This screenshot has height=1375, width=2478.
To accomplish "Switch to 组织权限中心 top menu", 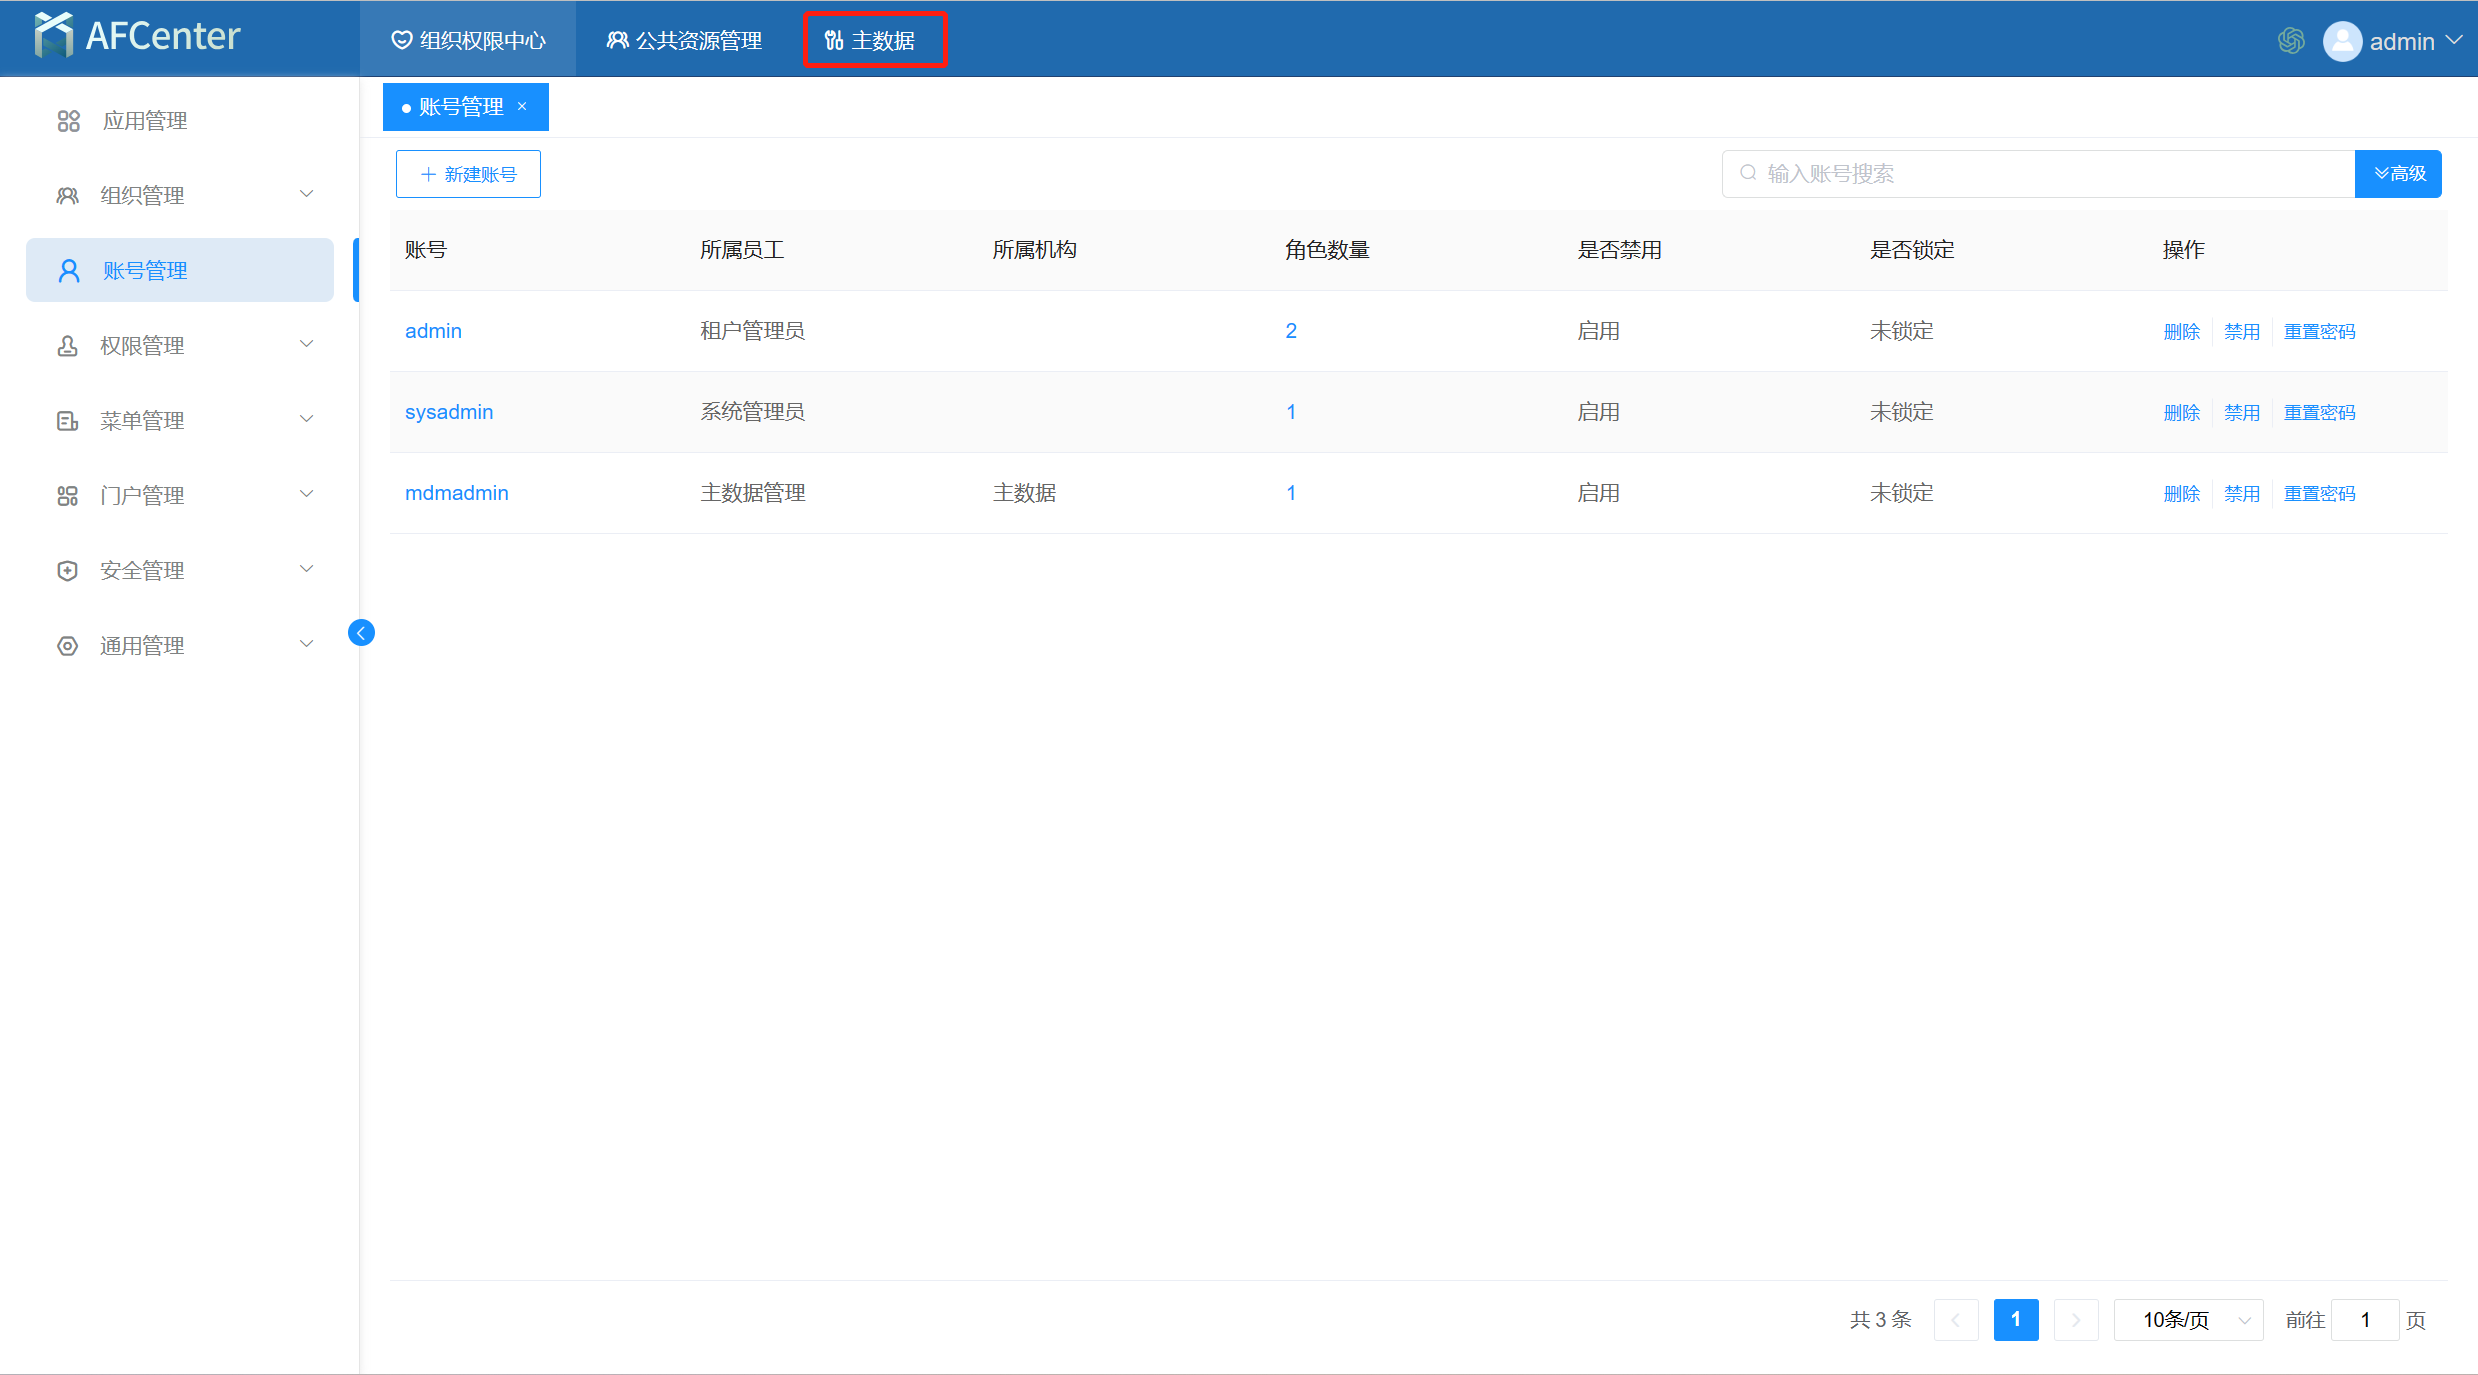I will (x=468, y=40).
